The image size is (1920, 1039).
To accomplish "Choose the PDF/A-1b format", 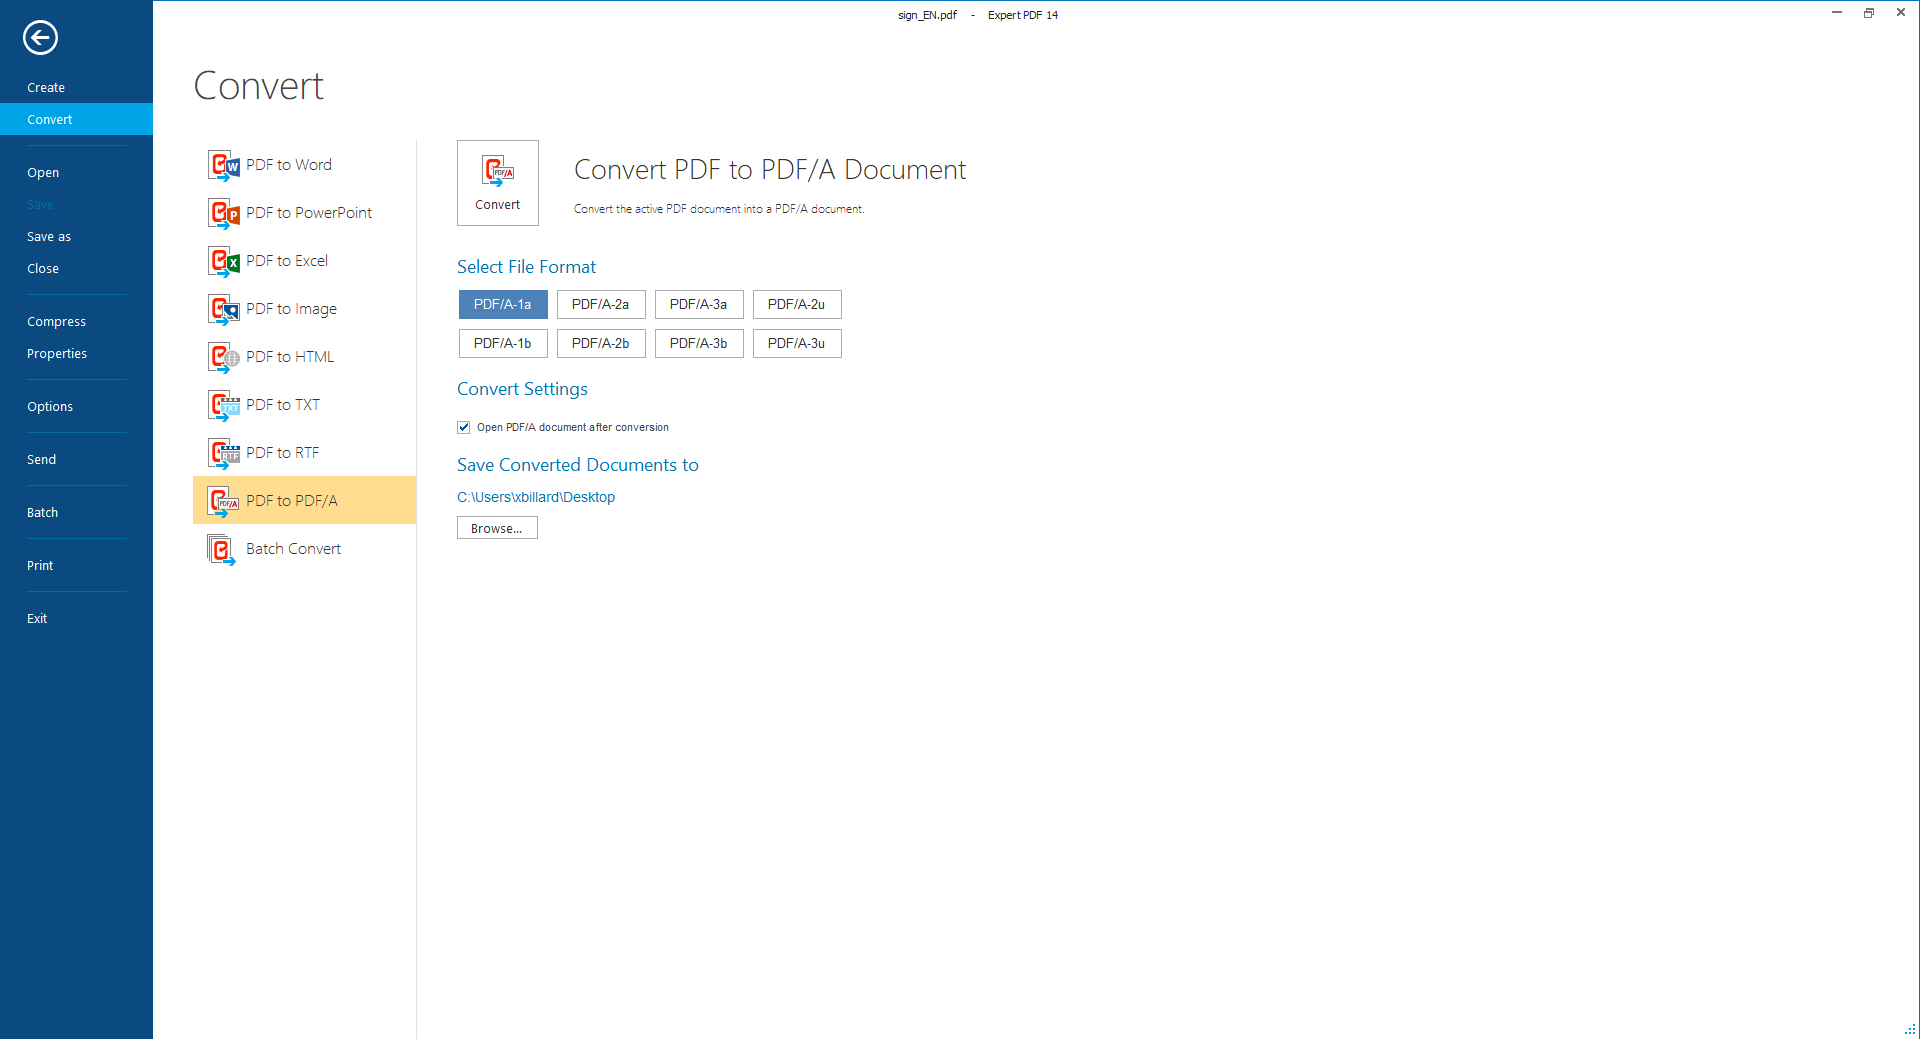I will [x=503, y=343].
